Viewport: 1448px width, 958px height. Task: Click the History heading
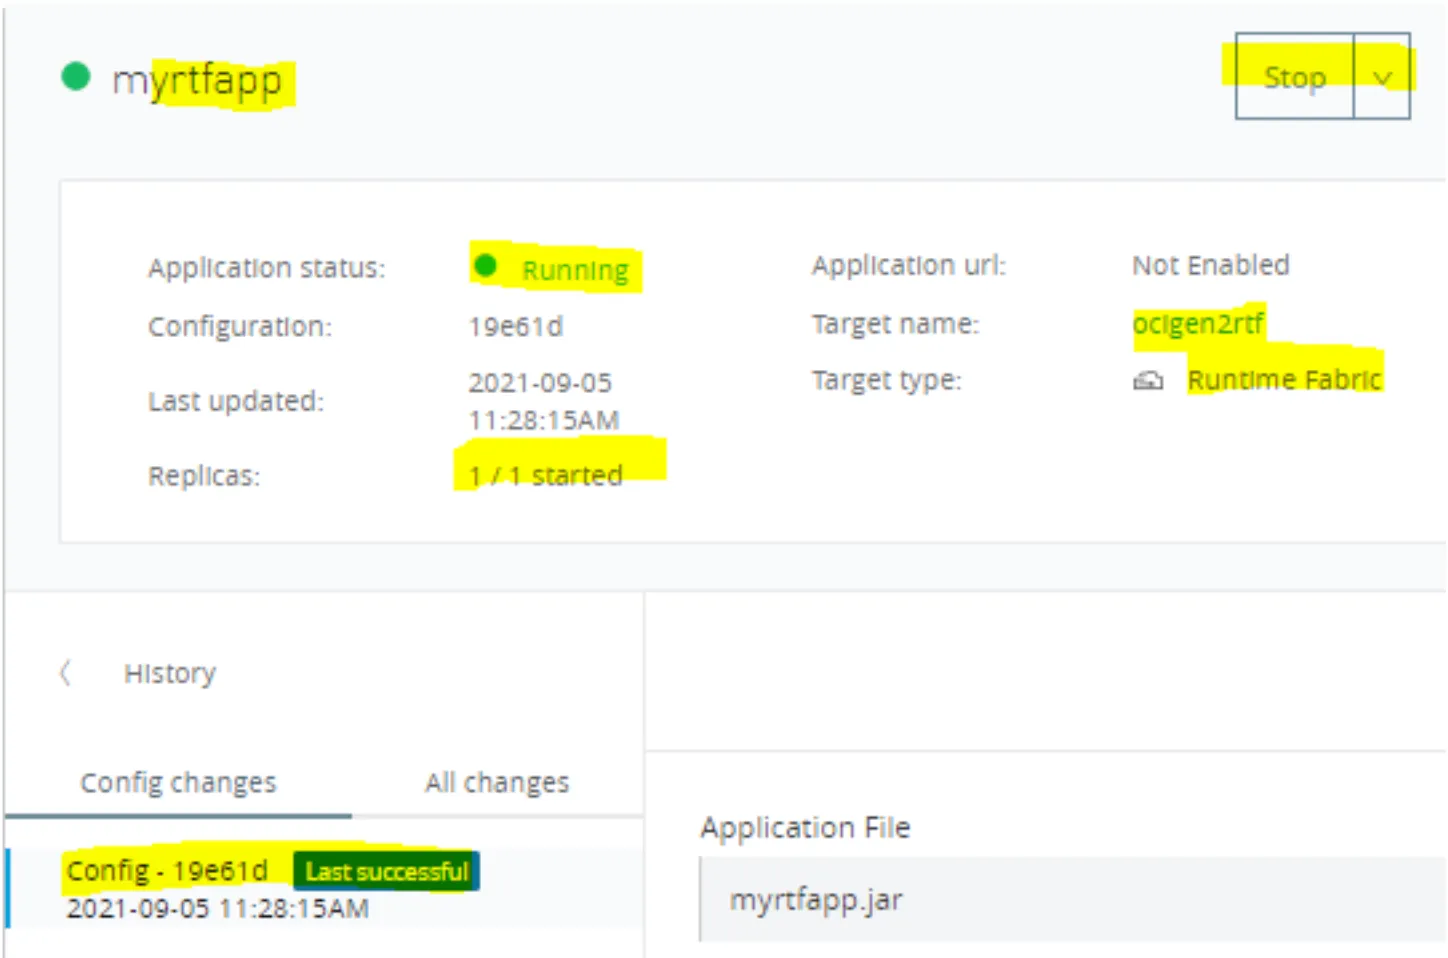coord(170,673)
